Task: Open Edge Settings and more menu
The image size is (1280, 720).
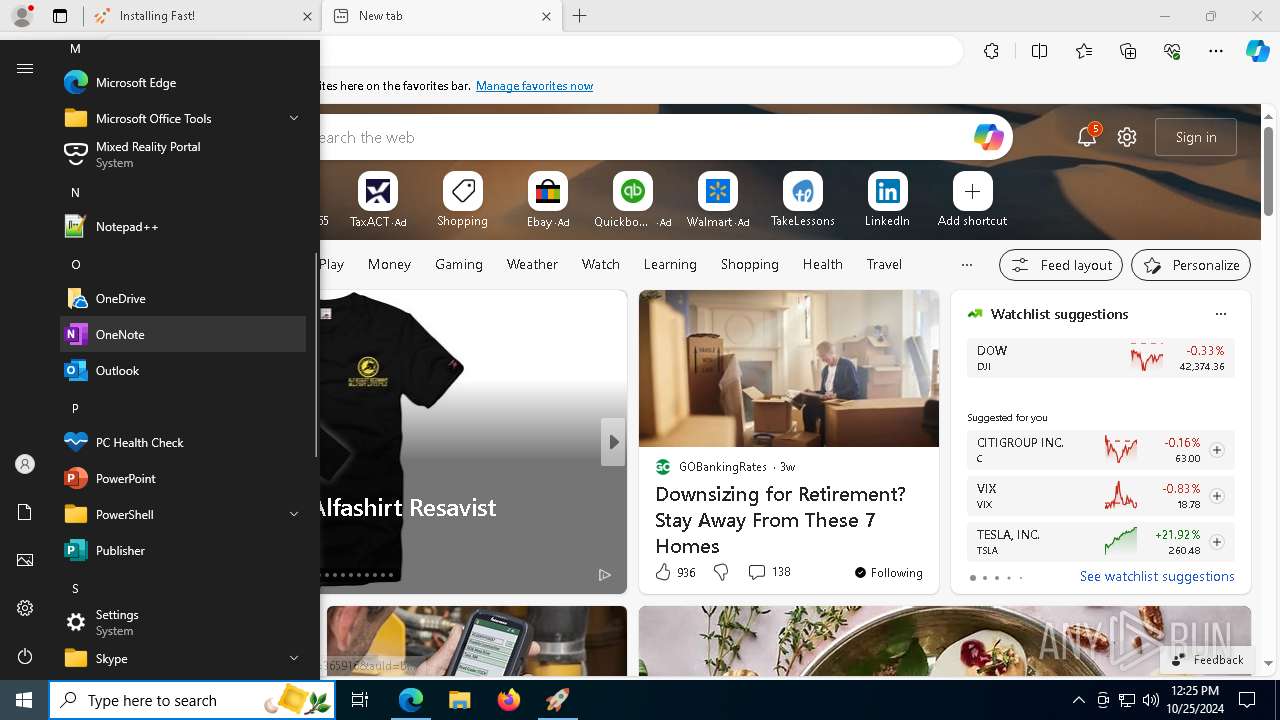Action: 1216,52
